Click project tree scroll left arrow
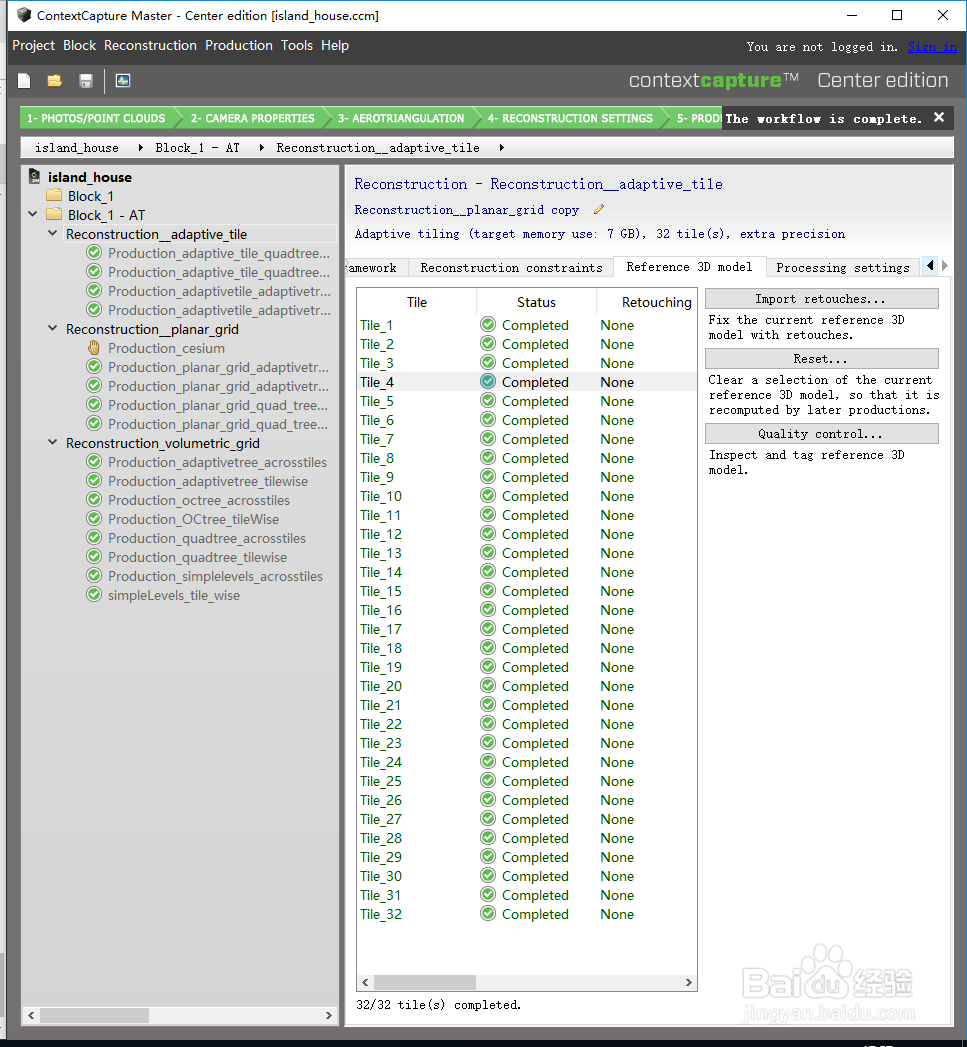The height and width of the screenshot is (1047, 967). coord(31,1015)
